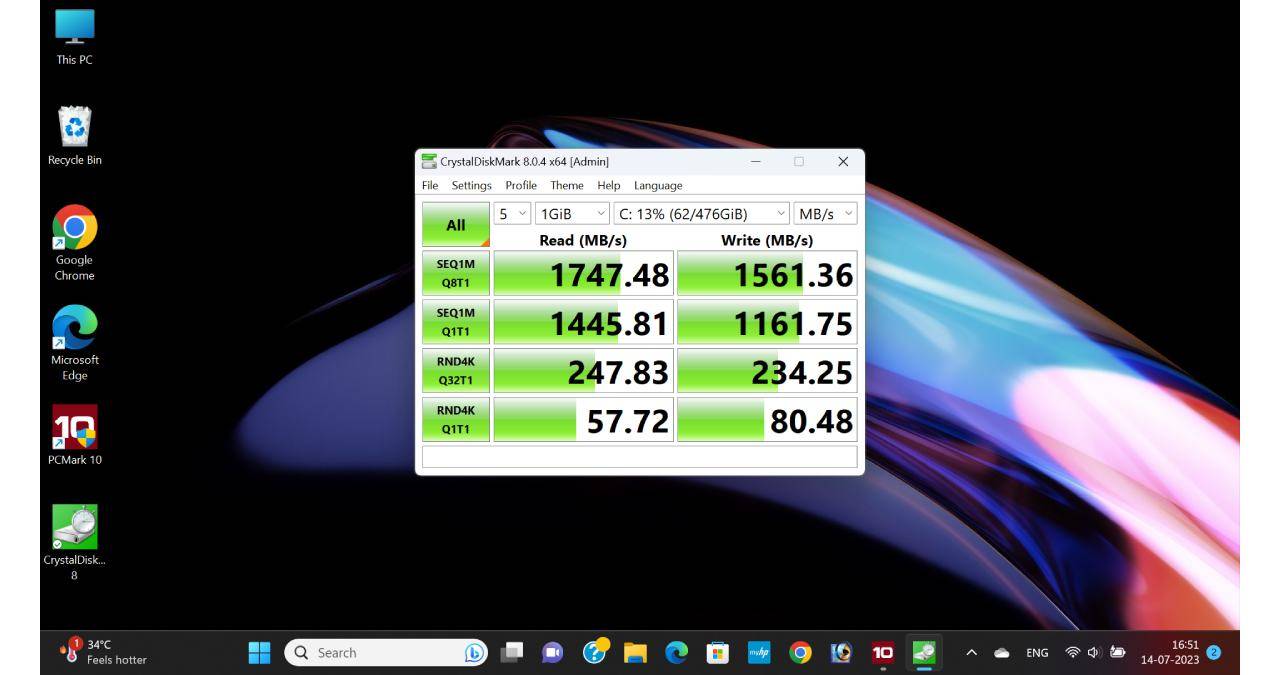This screenshot has width=1280, height=675.
Task: Click the Windows Start button
Action: pos(260,653)
